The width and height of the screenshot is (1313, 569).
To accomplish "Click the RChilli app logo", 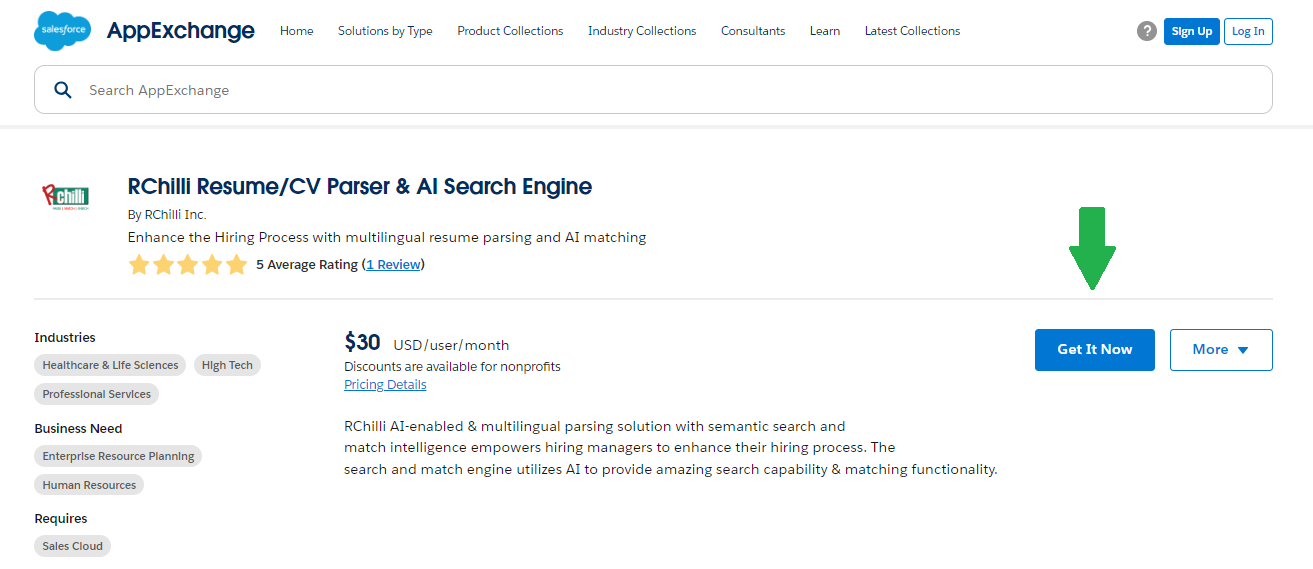I will [65, 197].
